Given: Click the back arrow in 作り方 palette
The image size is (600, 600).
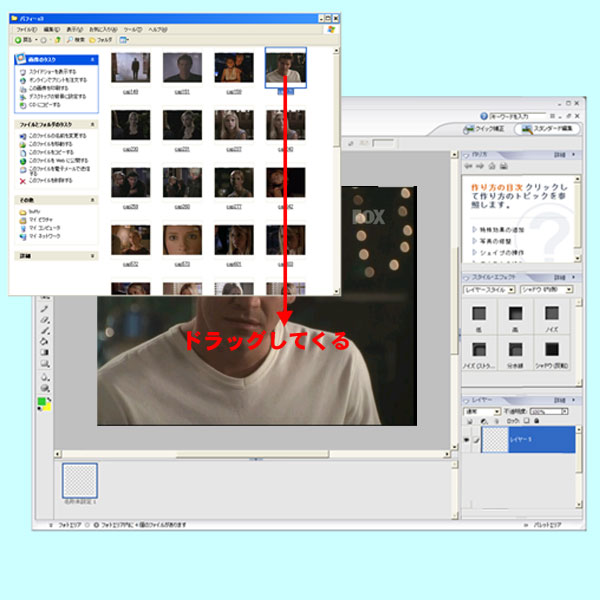Looking at the screenshot, I should [x=468, y=166].
